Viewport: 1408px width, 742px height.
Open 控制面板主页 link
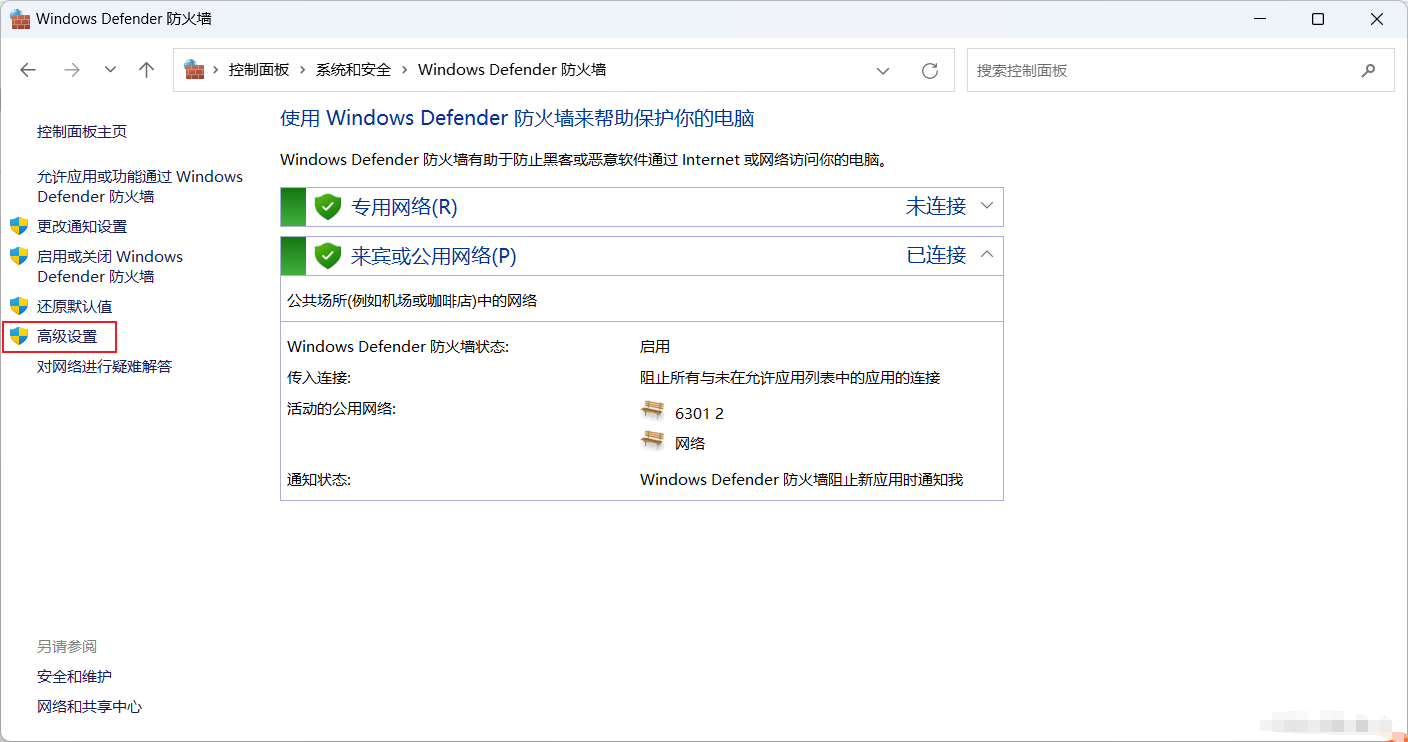coord(82,132)
